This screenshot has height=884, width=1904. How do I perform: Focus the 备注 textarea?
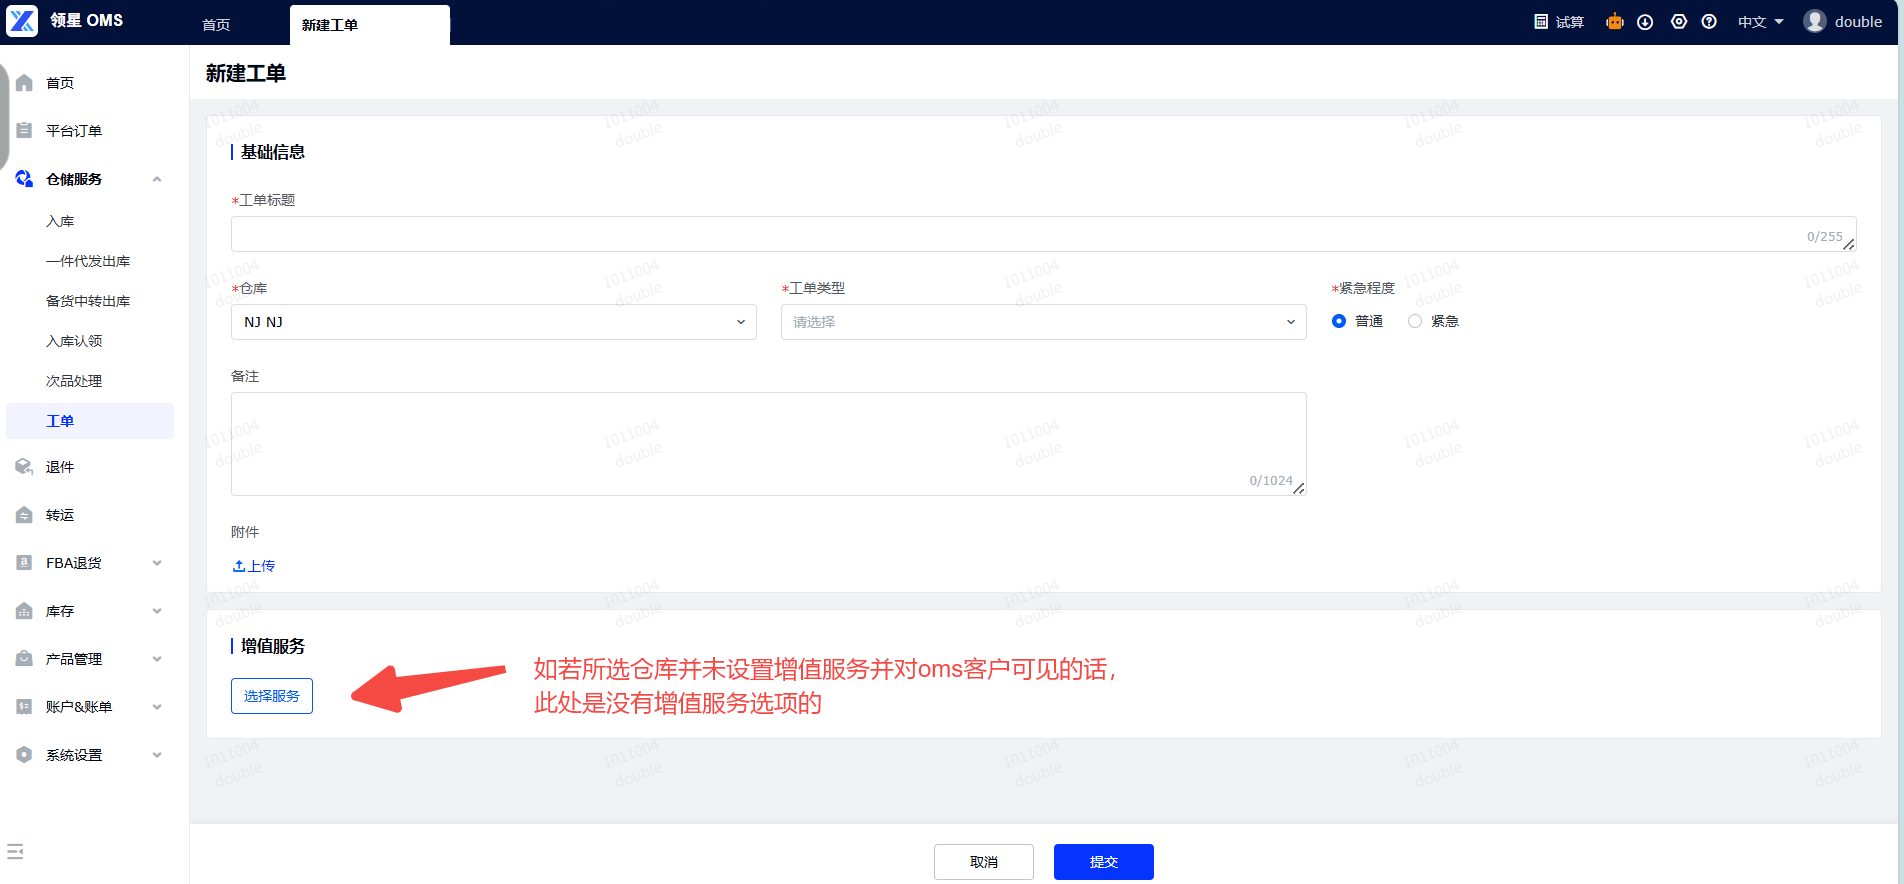pos(769,444)
